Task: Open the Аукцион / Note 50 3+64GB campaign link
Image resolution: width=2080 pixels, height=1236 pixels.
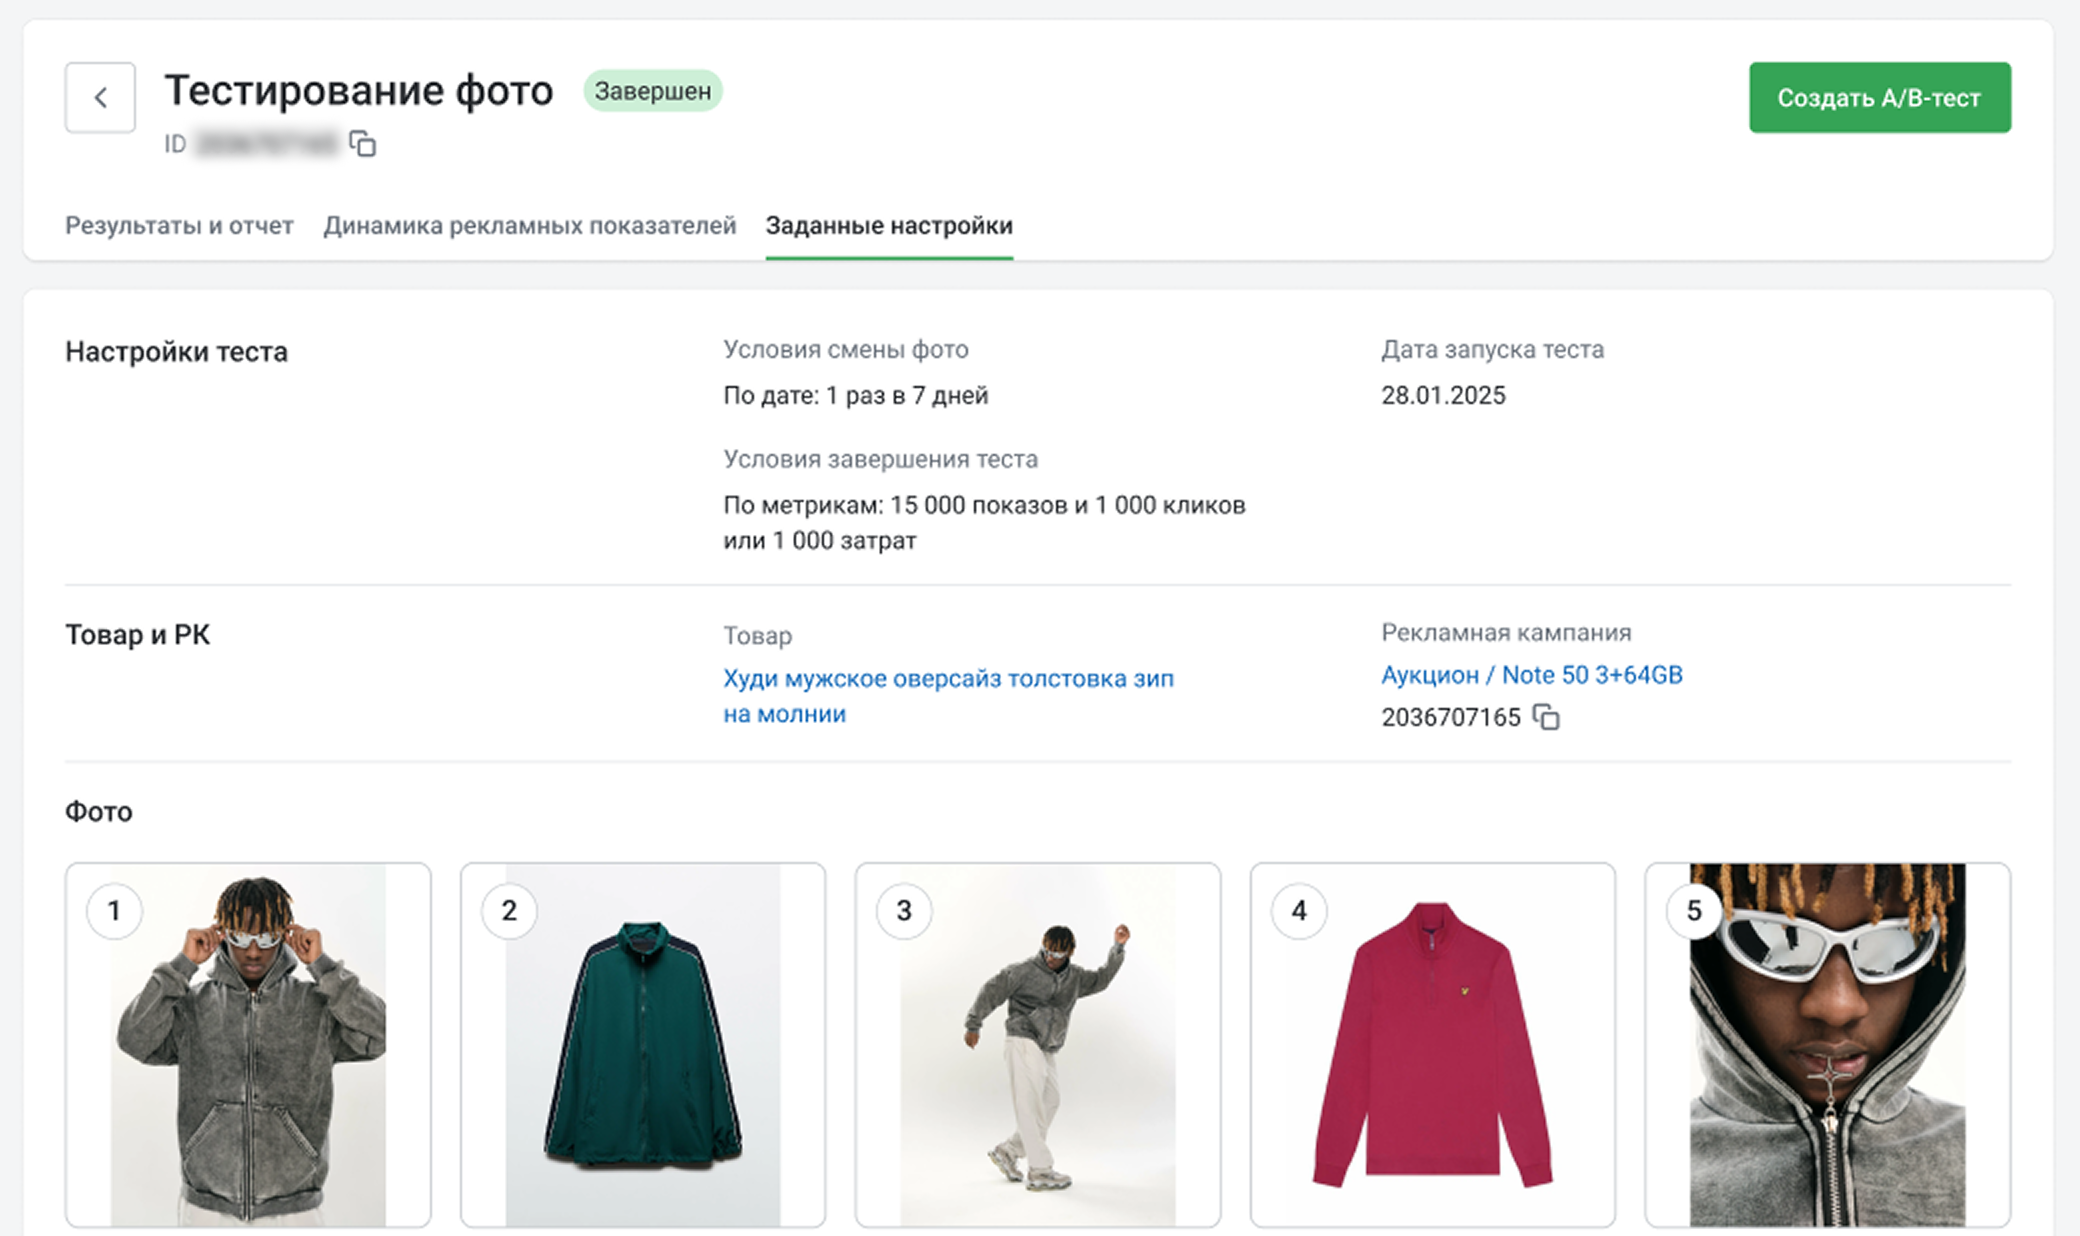Action: [1531, 675]
